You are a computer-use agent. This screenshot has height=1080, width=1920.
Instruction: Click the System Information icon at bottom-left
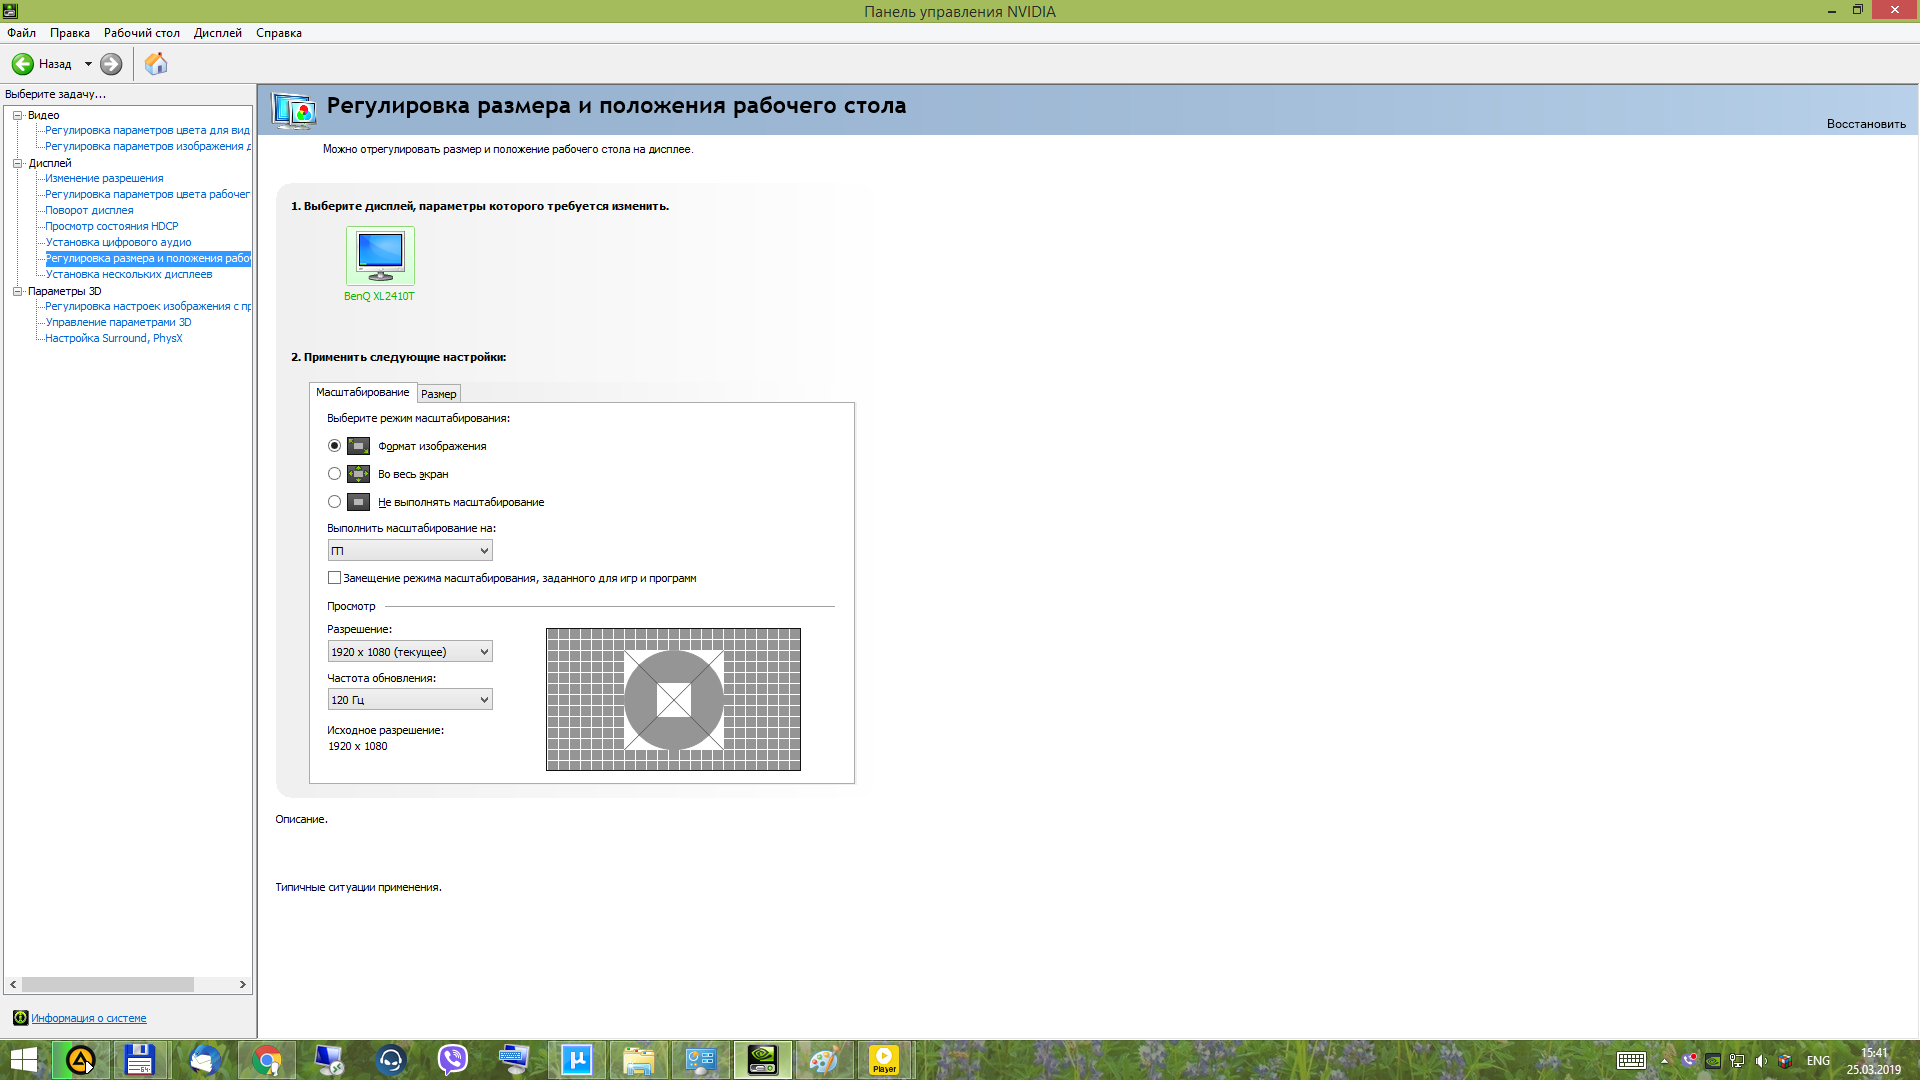(20, 1018)
